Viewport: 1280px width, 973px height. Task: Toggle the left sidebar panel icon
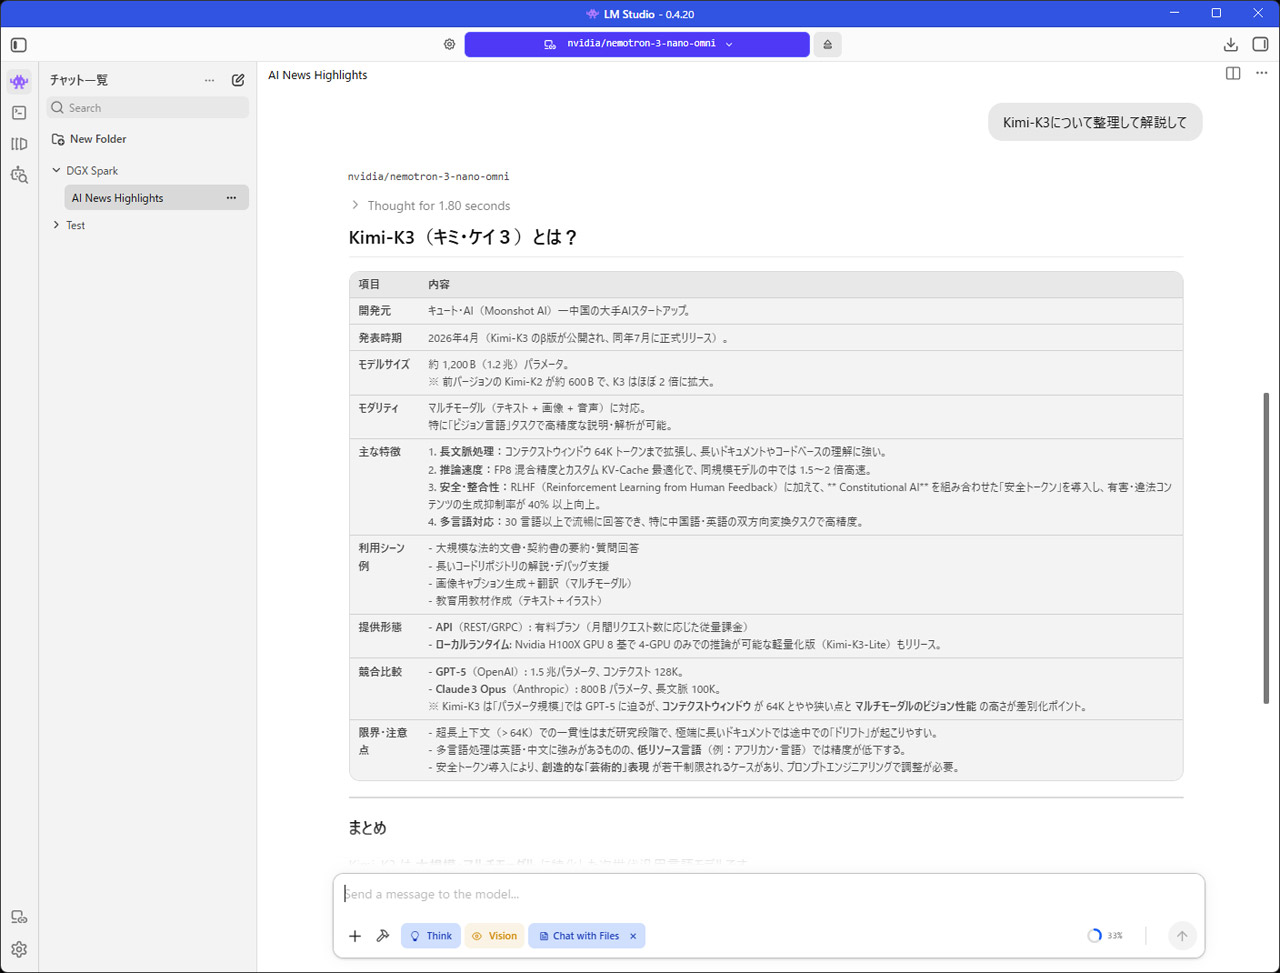19,45
